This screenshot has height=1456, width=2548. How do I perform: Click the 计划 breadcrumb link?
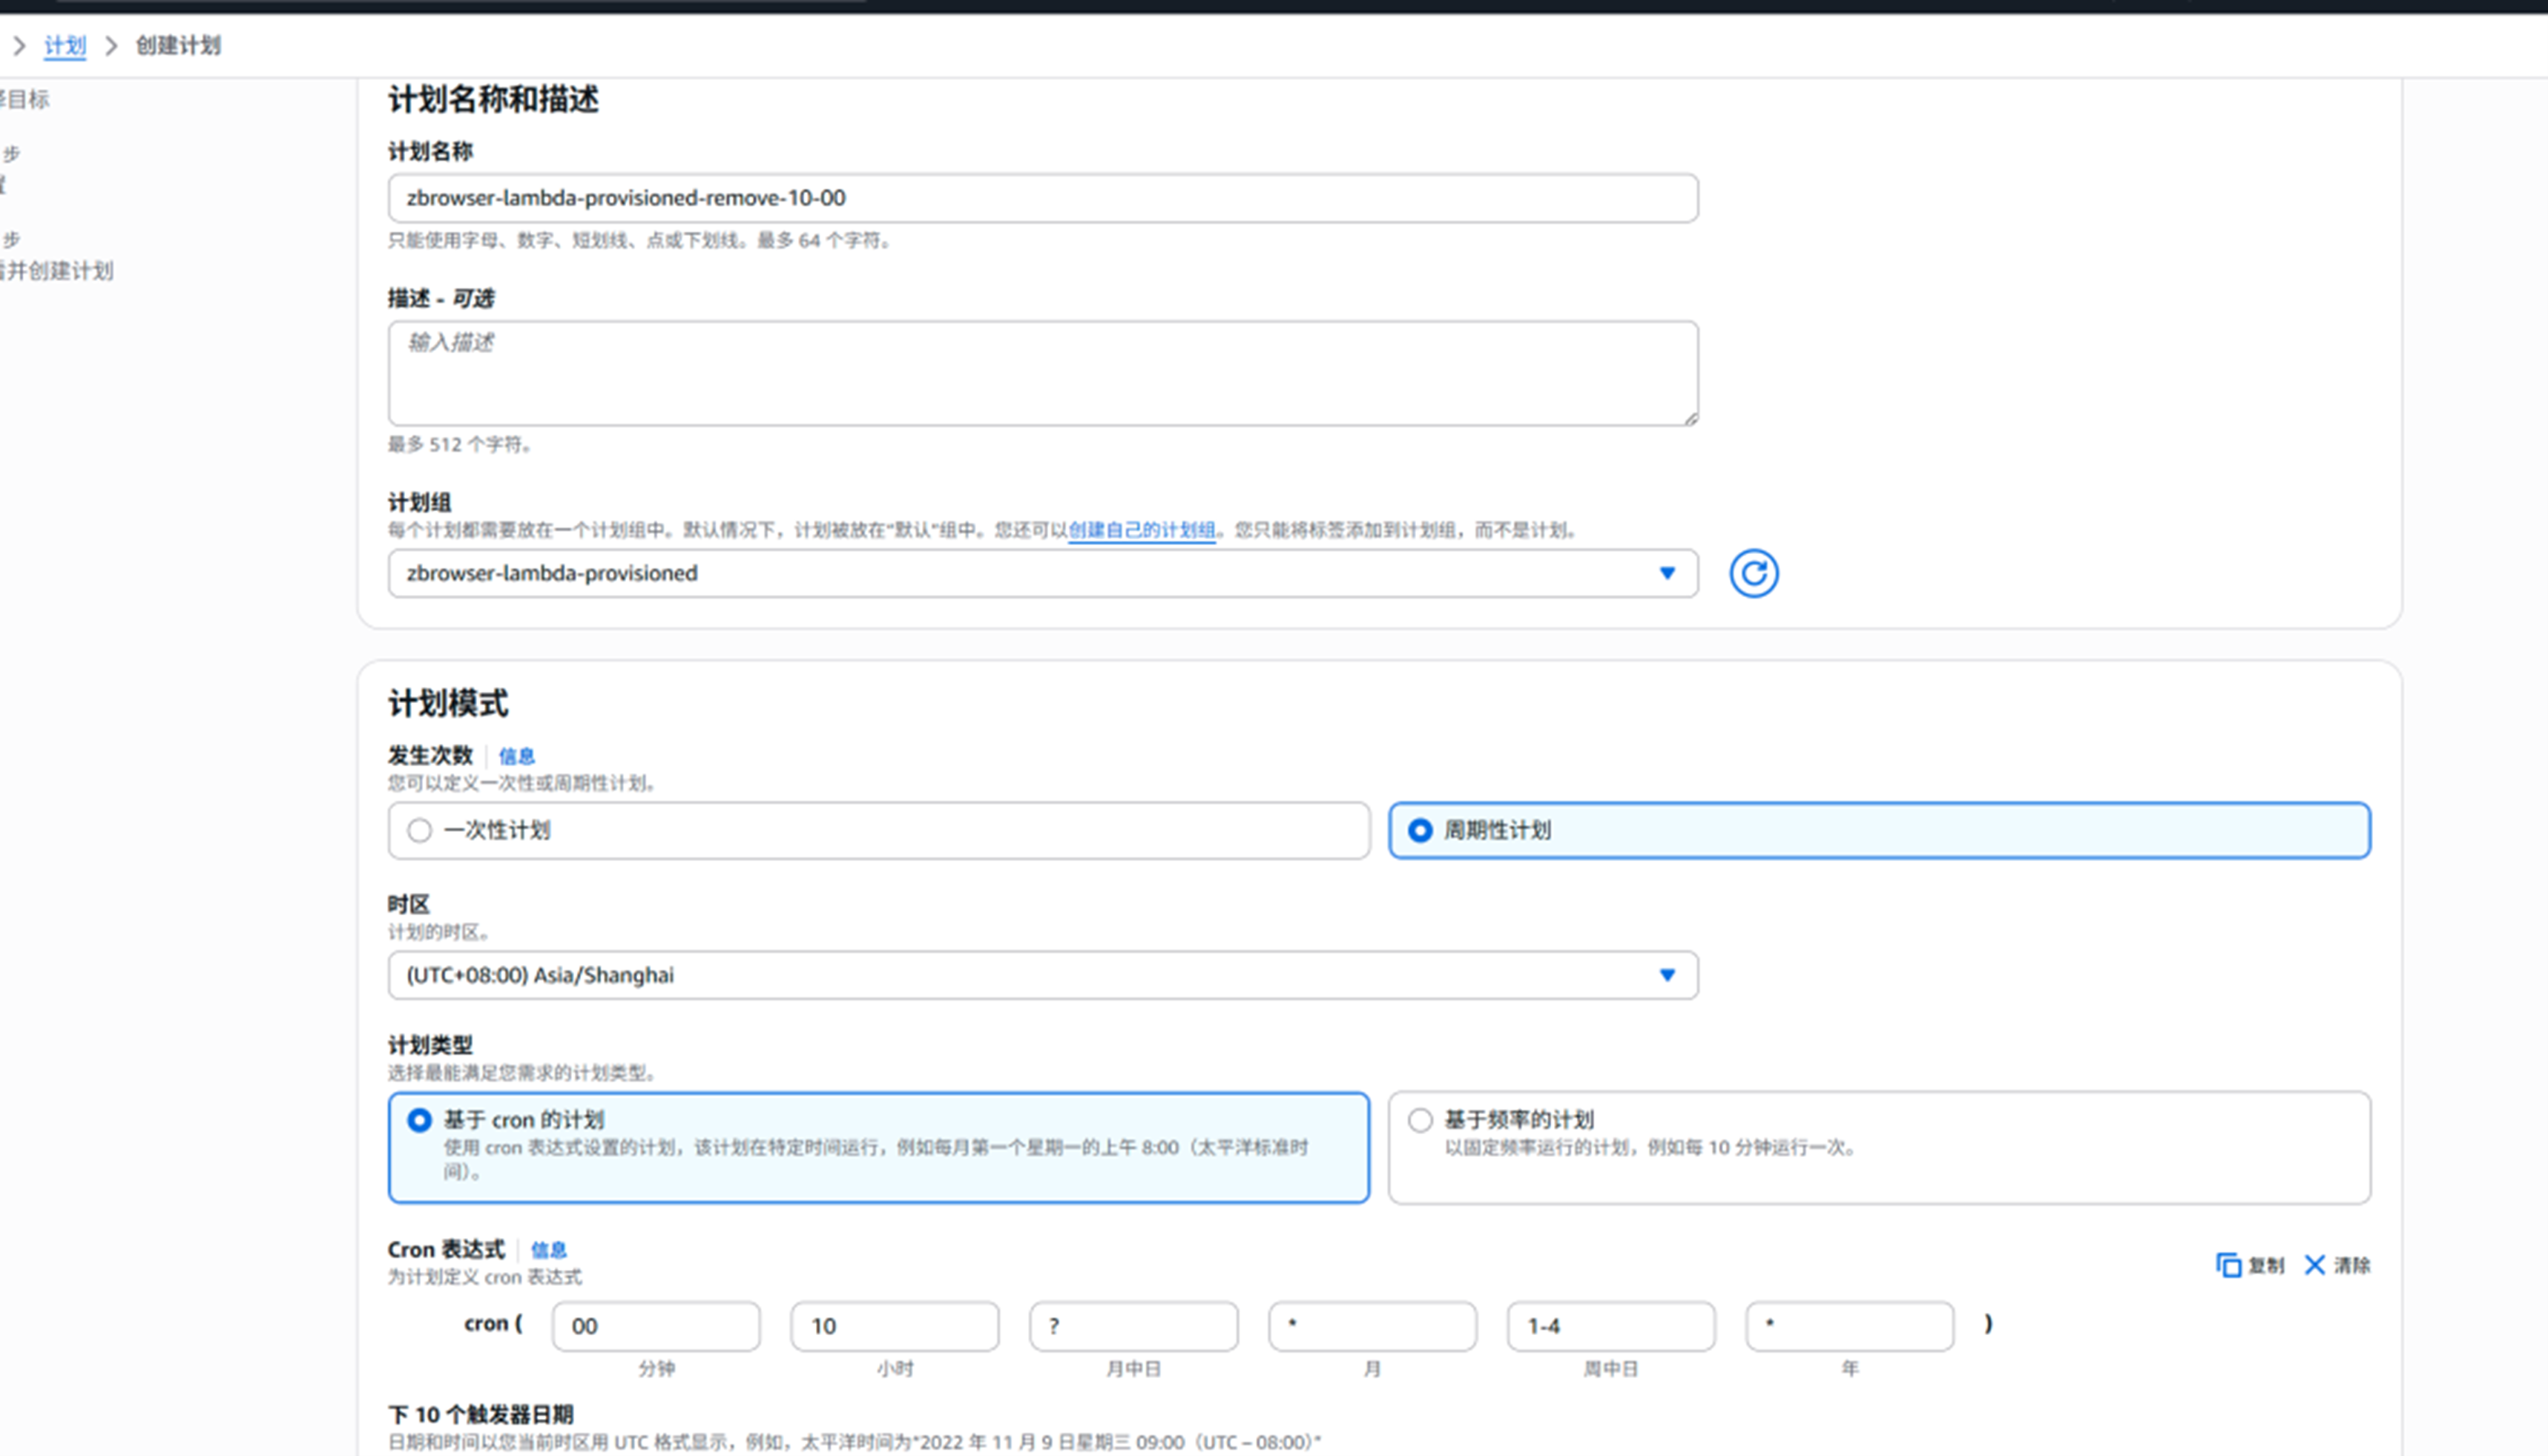(x=65, y=45)
